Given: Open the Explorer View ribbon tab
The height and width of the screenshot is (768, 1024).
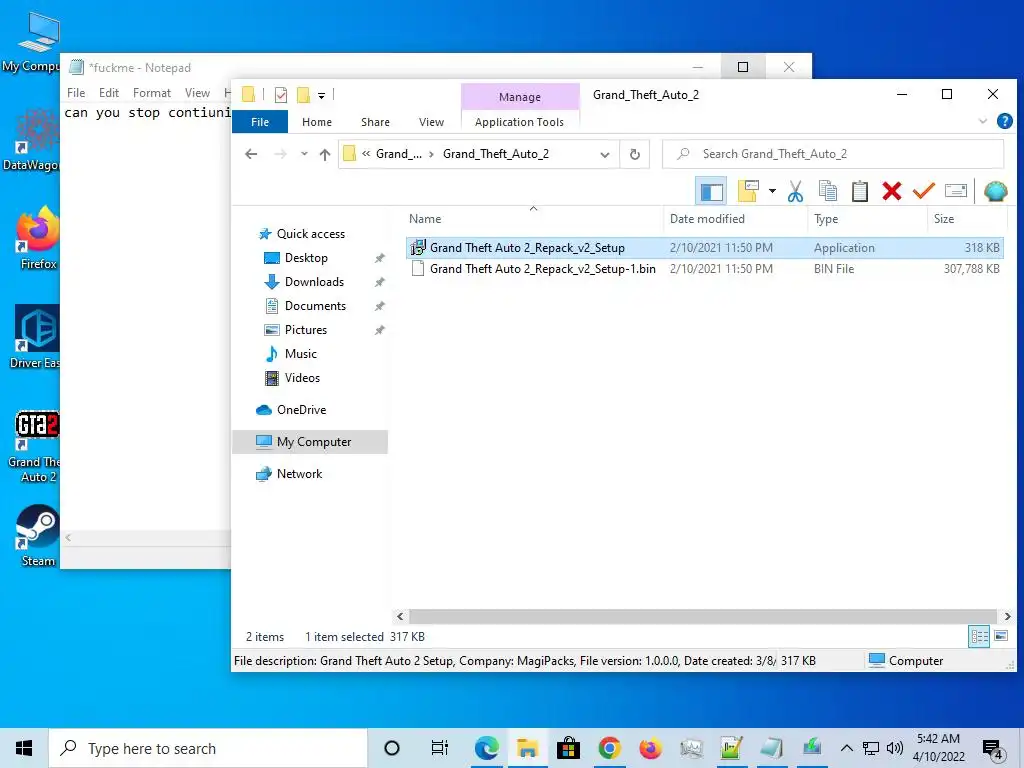Looking at the screenshot, I should [x=431, y=122].
